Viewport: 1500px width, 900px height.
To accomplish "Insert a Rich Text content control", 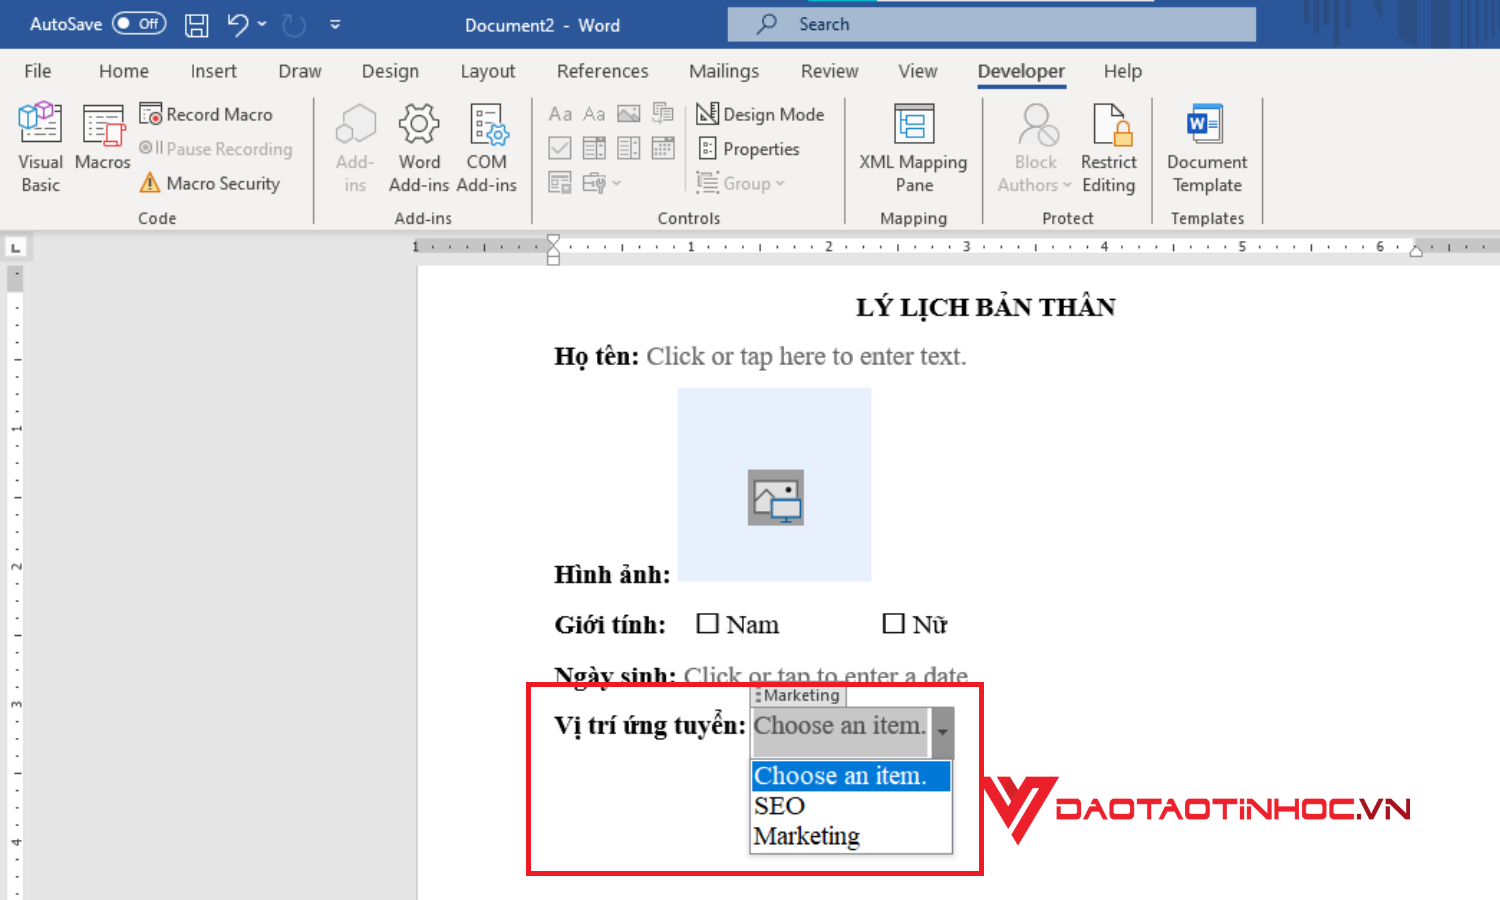I will [x=561, y=113].
